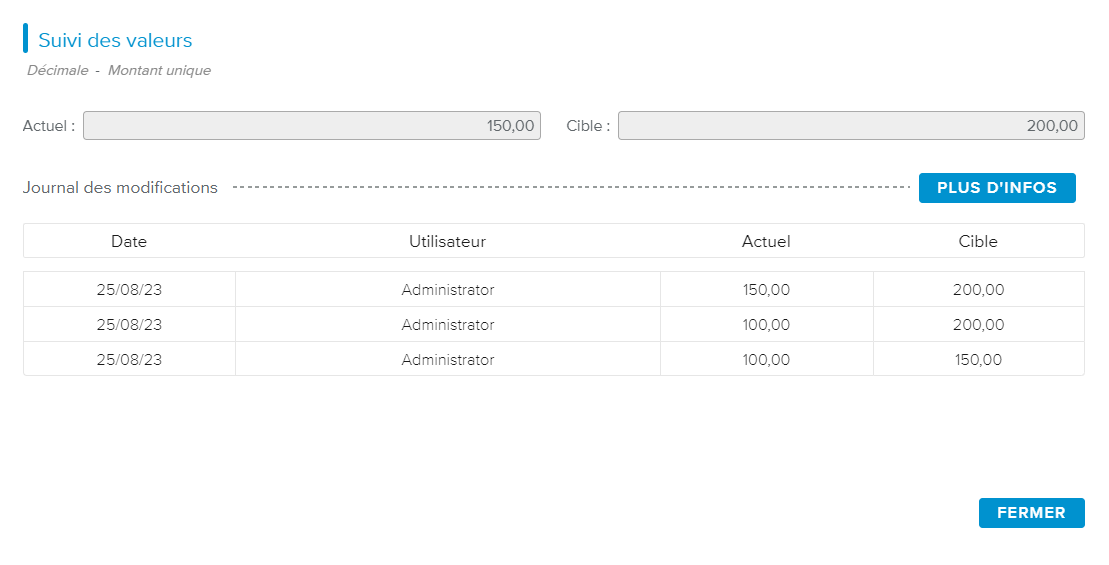Click the Utilisateur column header
The width and height of the screenshot is (1109, 565).
(x=447, y=241)
